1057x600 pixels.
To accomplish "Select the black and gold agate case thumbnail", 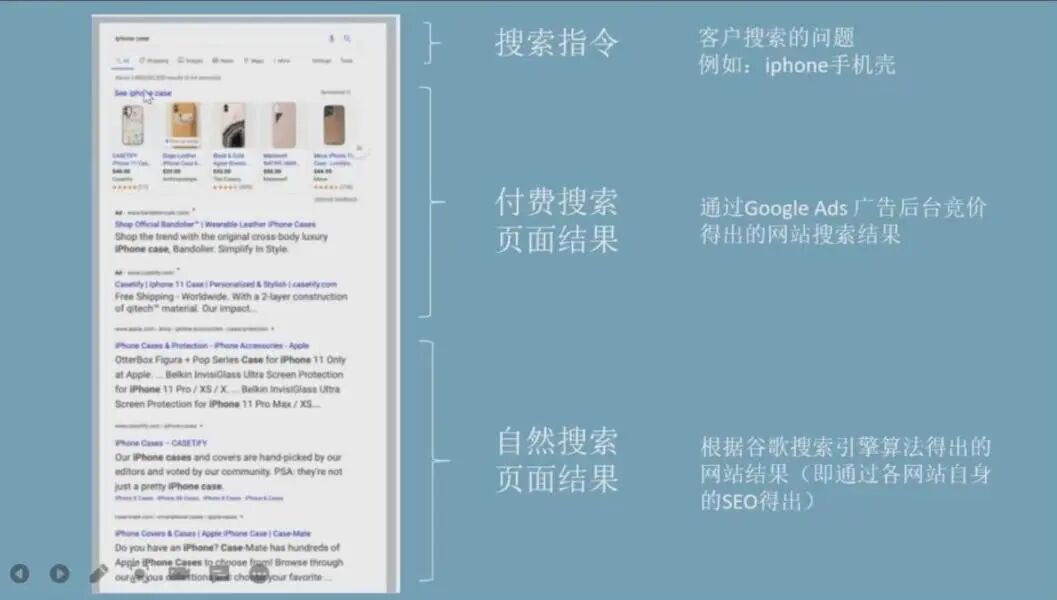I will (233, 125).
